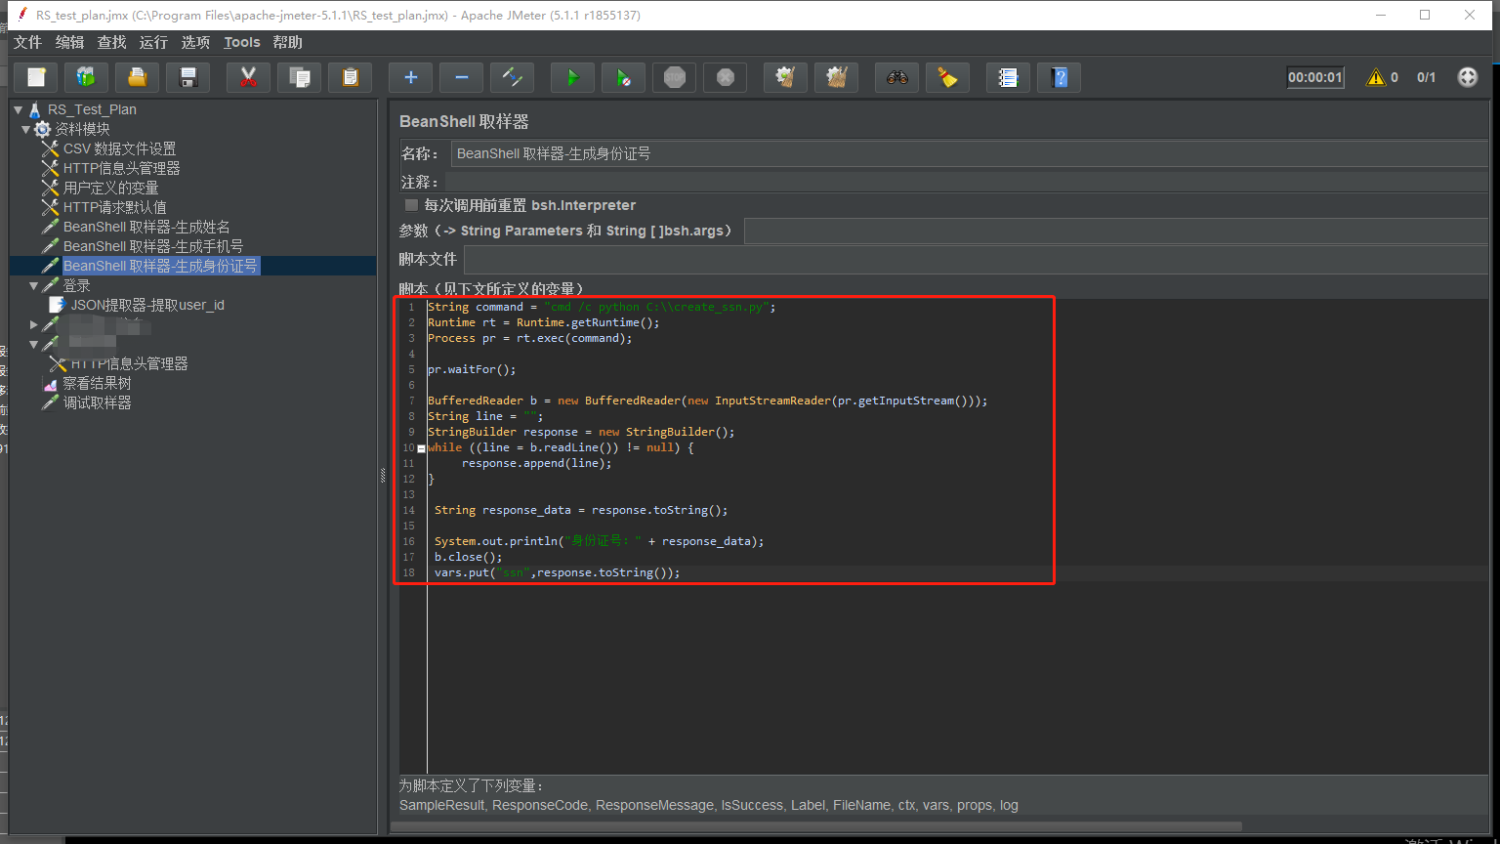Viewport: 1500px width, 844px height.
Task: Select JSON提取器-提取user_id tree item
Action: point(147,305)
